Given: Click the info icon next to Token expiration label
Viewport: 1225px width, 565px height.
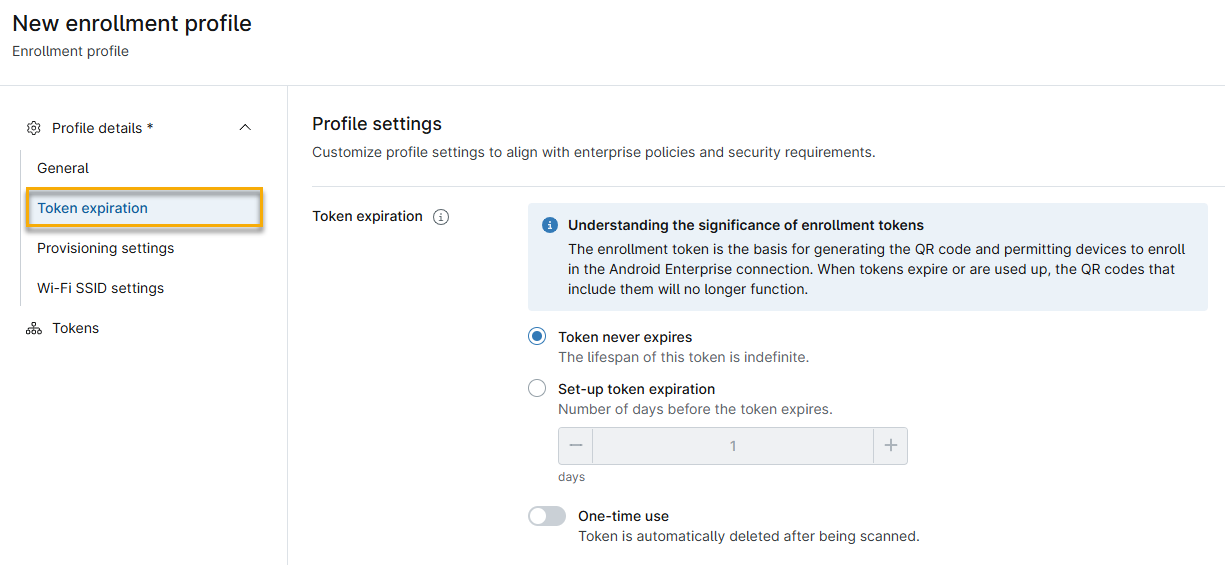Looking at the screenshot, I should pyautogui.click(x=441, y=217).
